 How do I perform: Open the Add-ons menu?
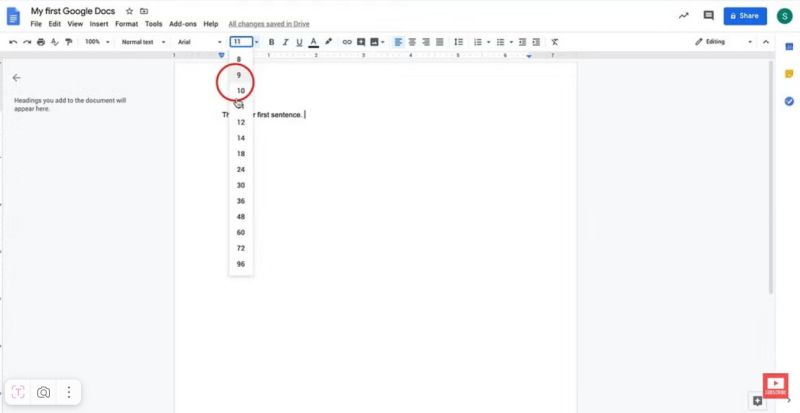point(183,23)
